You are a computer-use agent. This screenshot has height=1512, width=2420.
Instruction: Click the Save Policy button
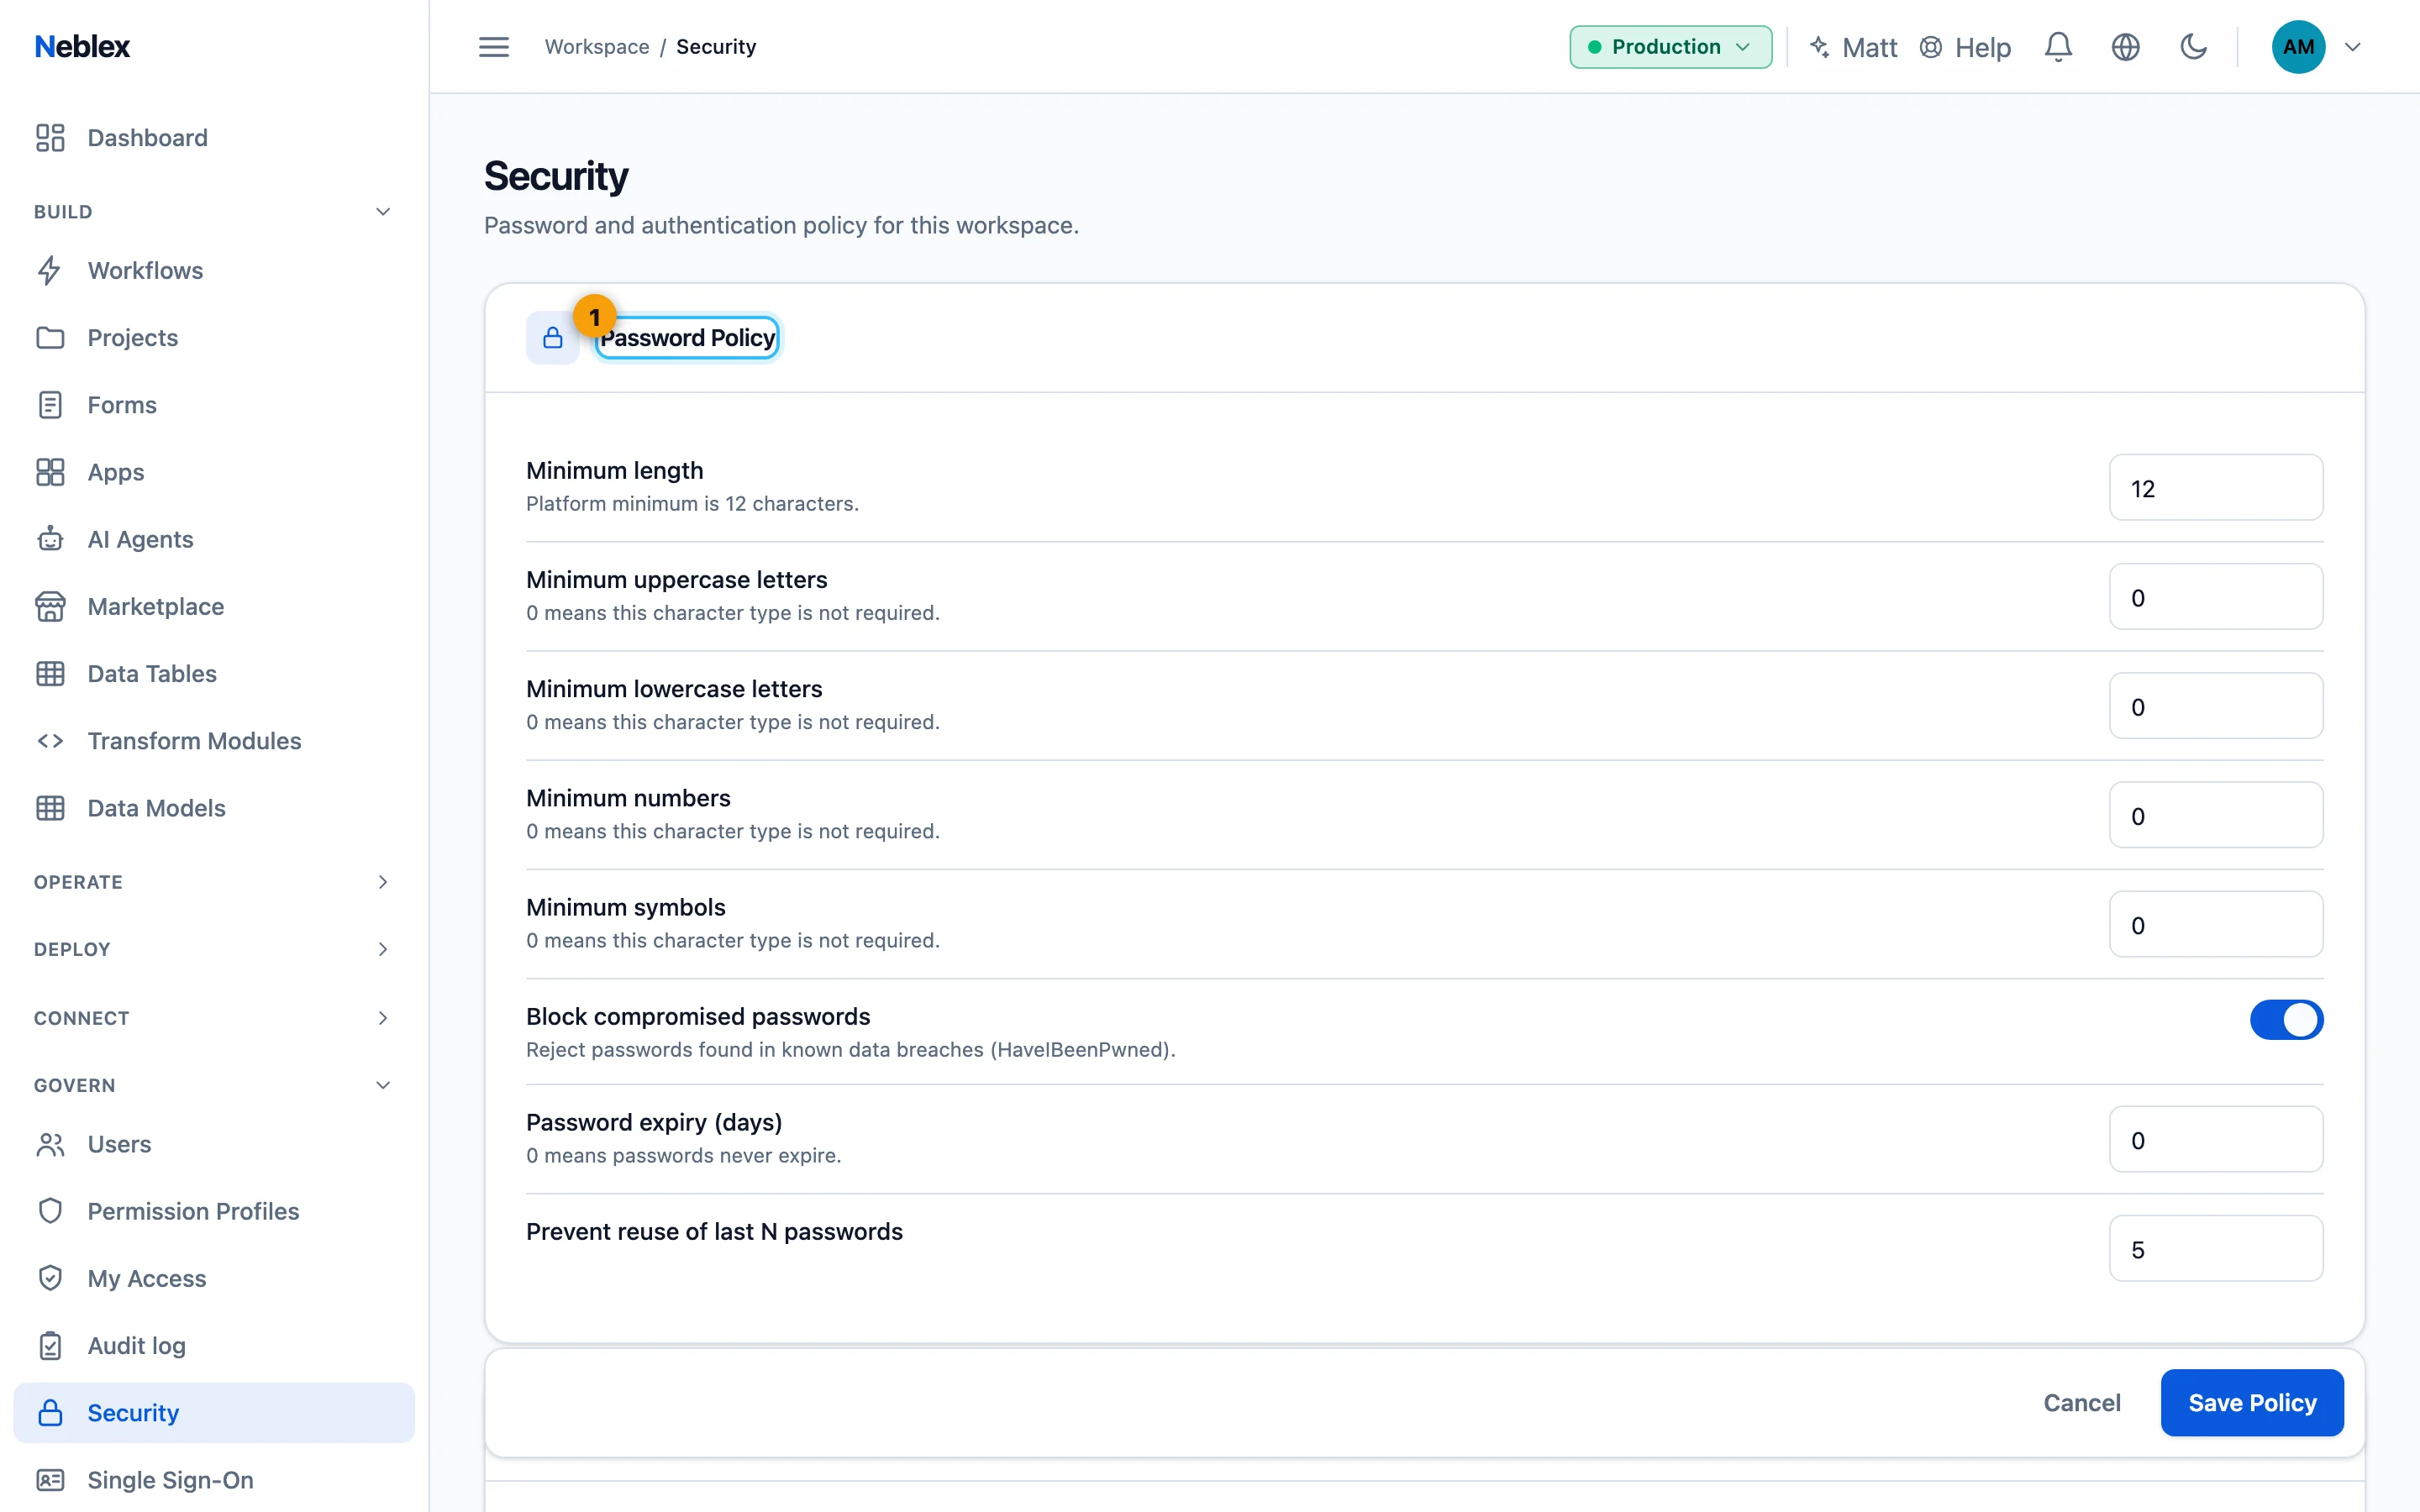tap(2252, 1403)
